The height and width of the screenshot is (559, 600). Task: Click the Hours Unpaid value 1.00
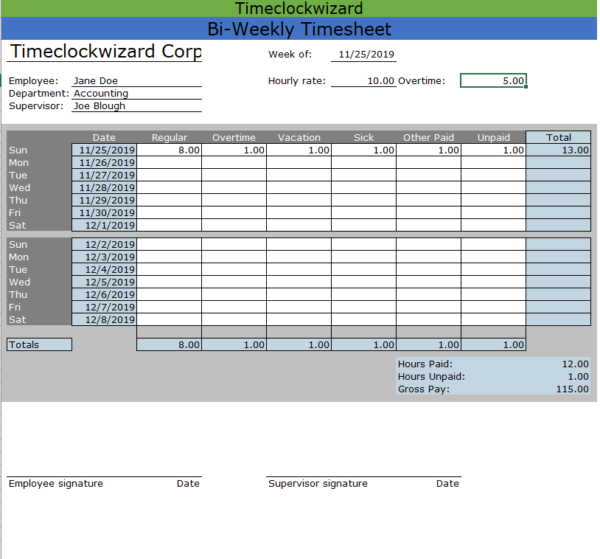point(578,376)
